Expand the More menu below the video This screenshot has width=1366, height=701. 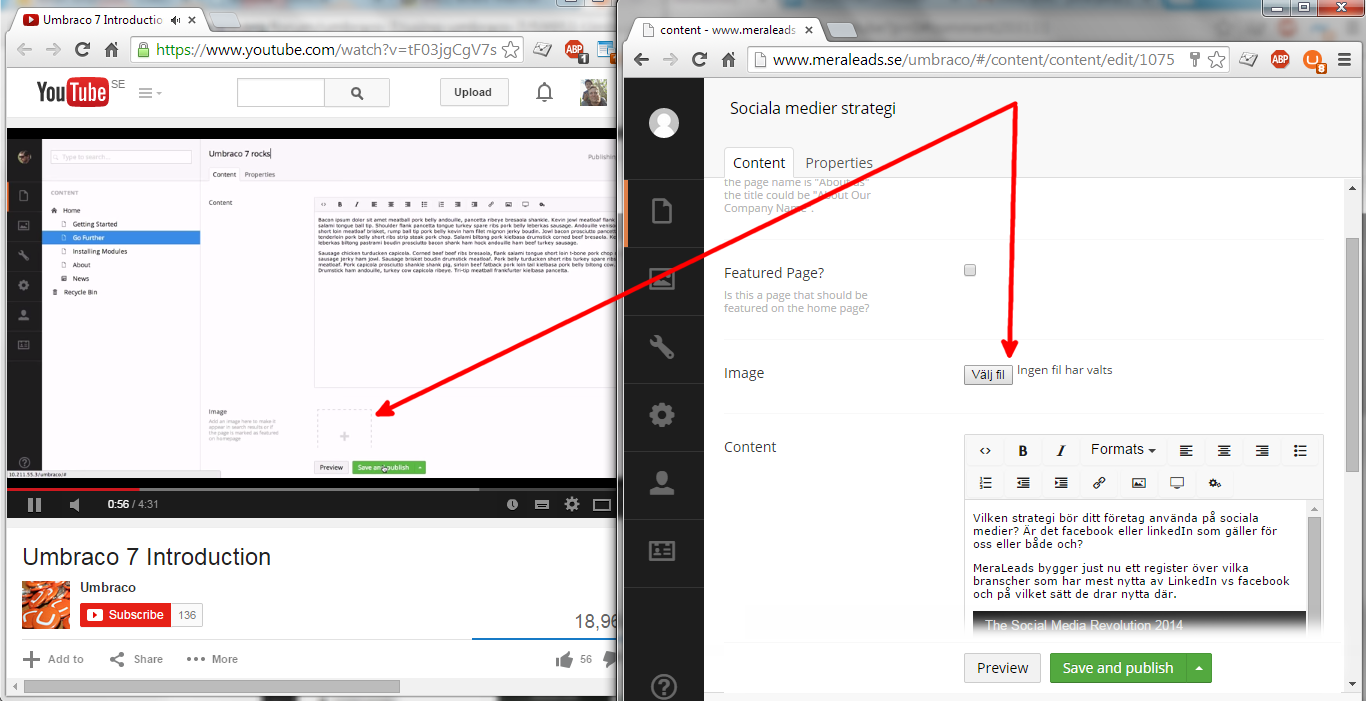point(212,659)
